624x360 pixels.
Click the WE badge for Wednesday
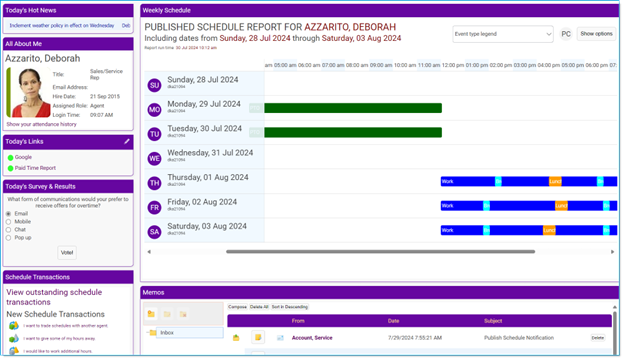coord(154,159)
